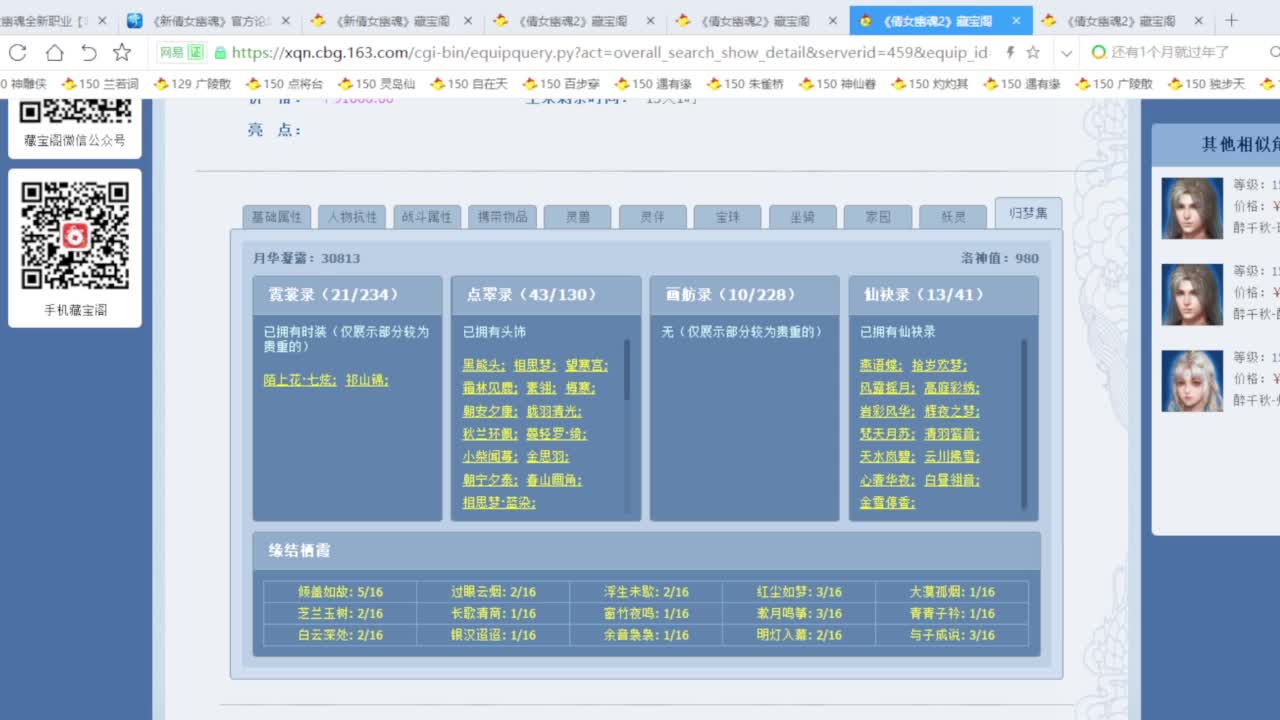Switch to the 《新倩女幽魂》藏宝阁 browser tab
This screenshot has height=720, width=1280.
[392, 20]
